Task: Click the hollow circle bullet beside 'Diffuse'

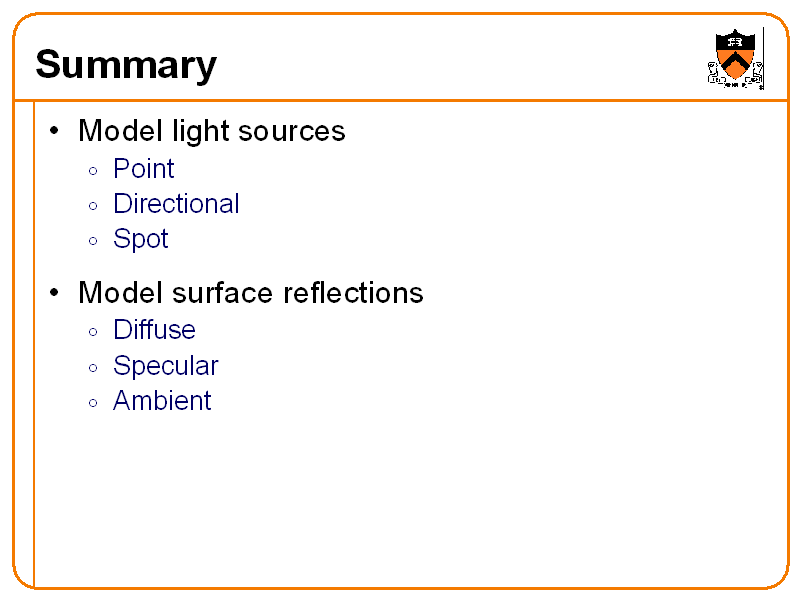Action: pos(92,332)
